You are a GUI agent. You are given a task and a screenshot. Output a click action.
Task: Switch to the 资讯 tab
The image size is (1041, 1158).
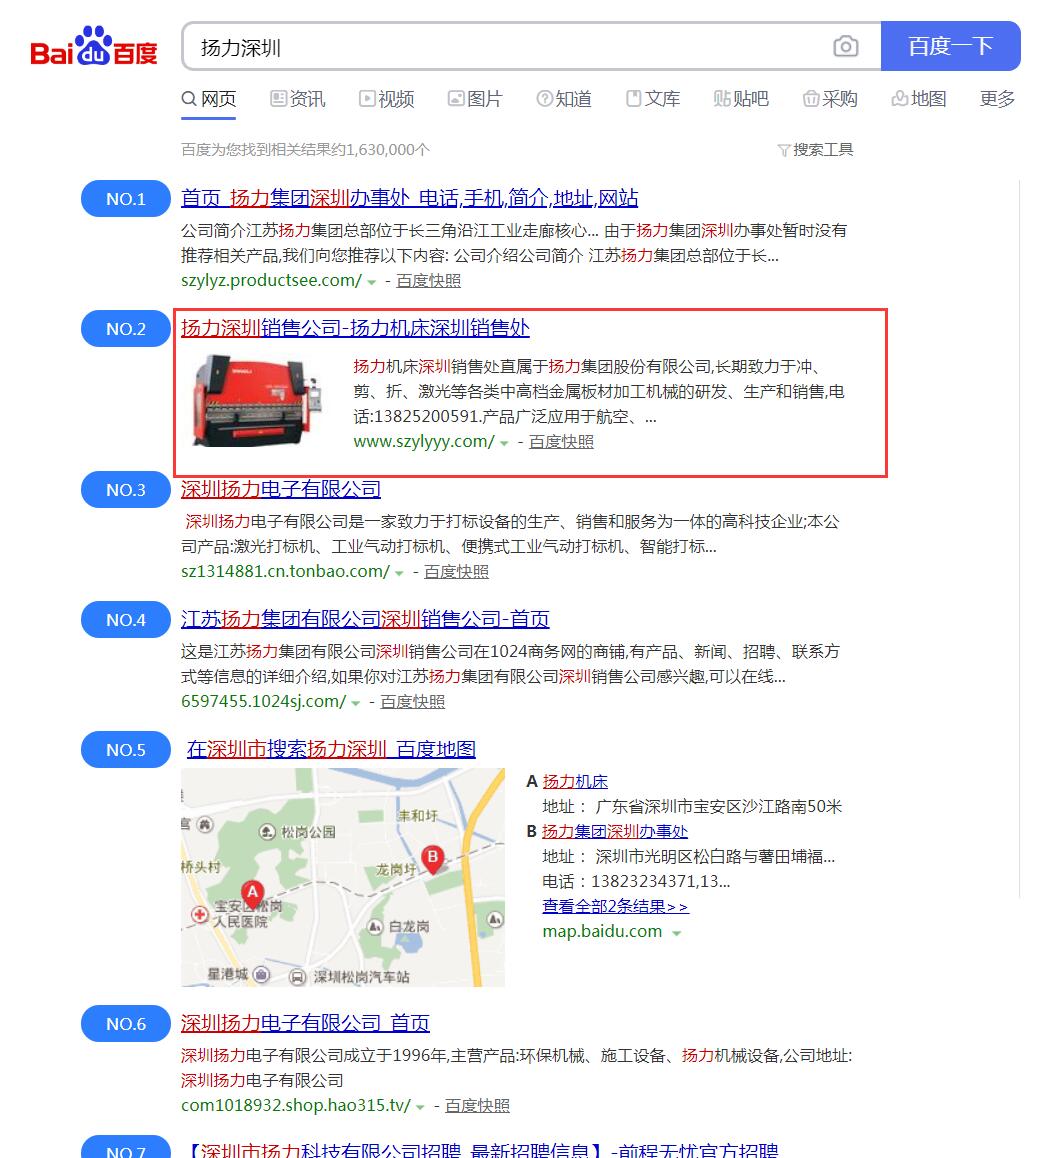pyautogui.click(x=298, y=99)
